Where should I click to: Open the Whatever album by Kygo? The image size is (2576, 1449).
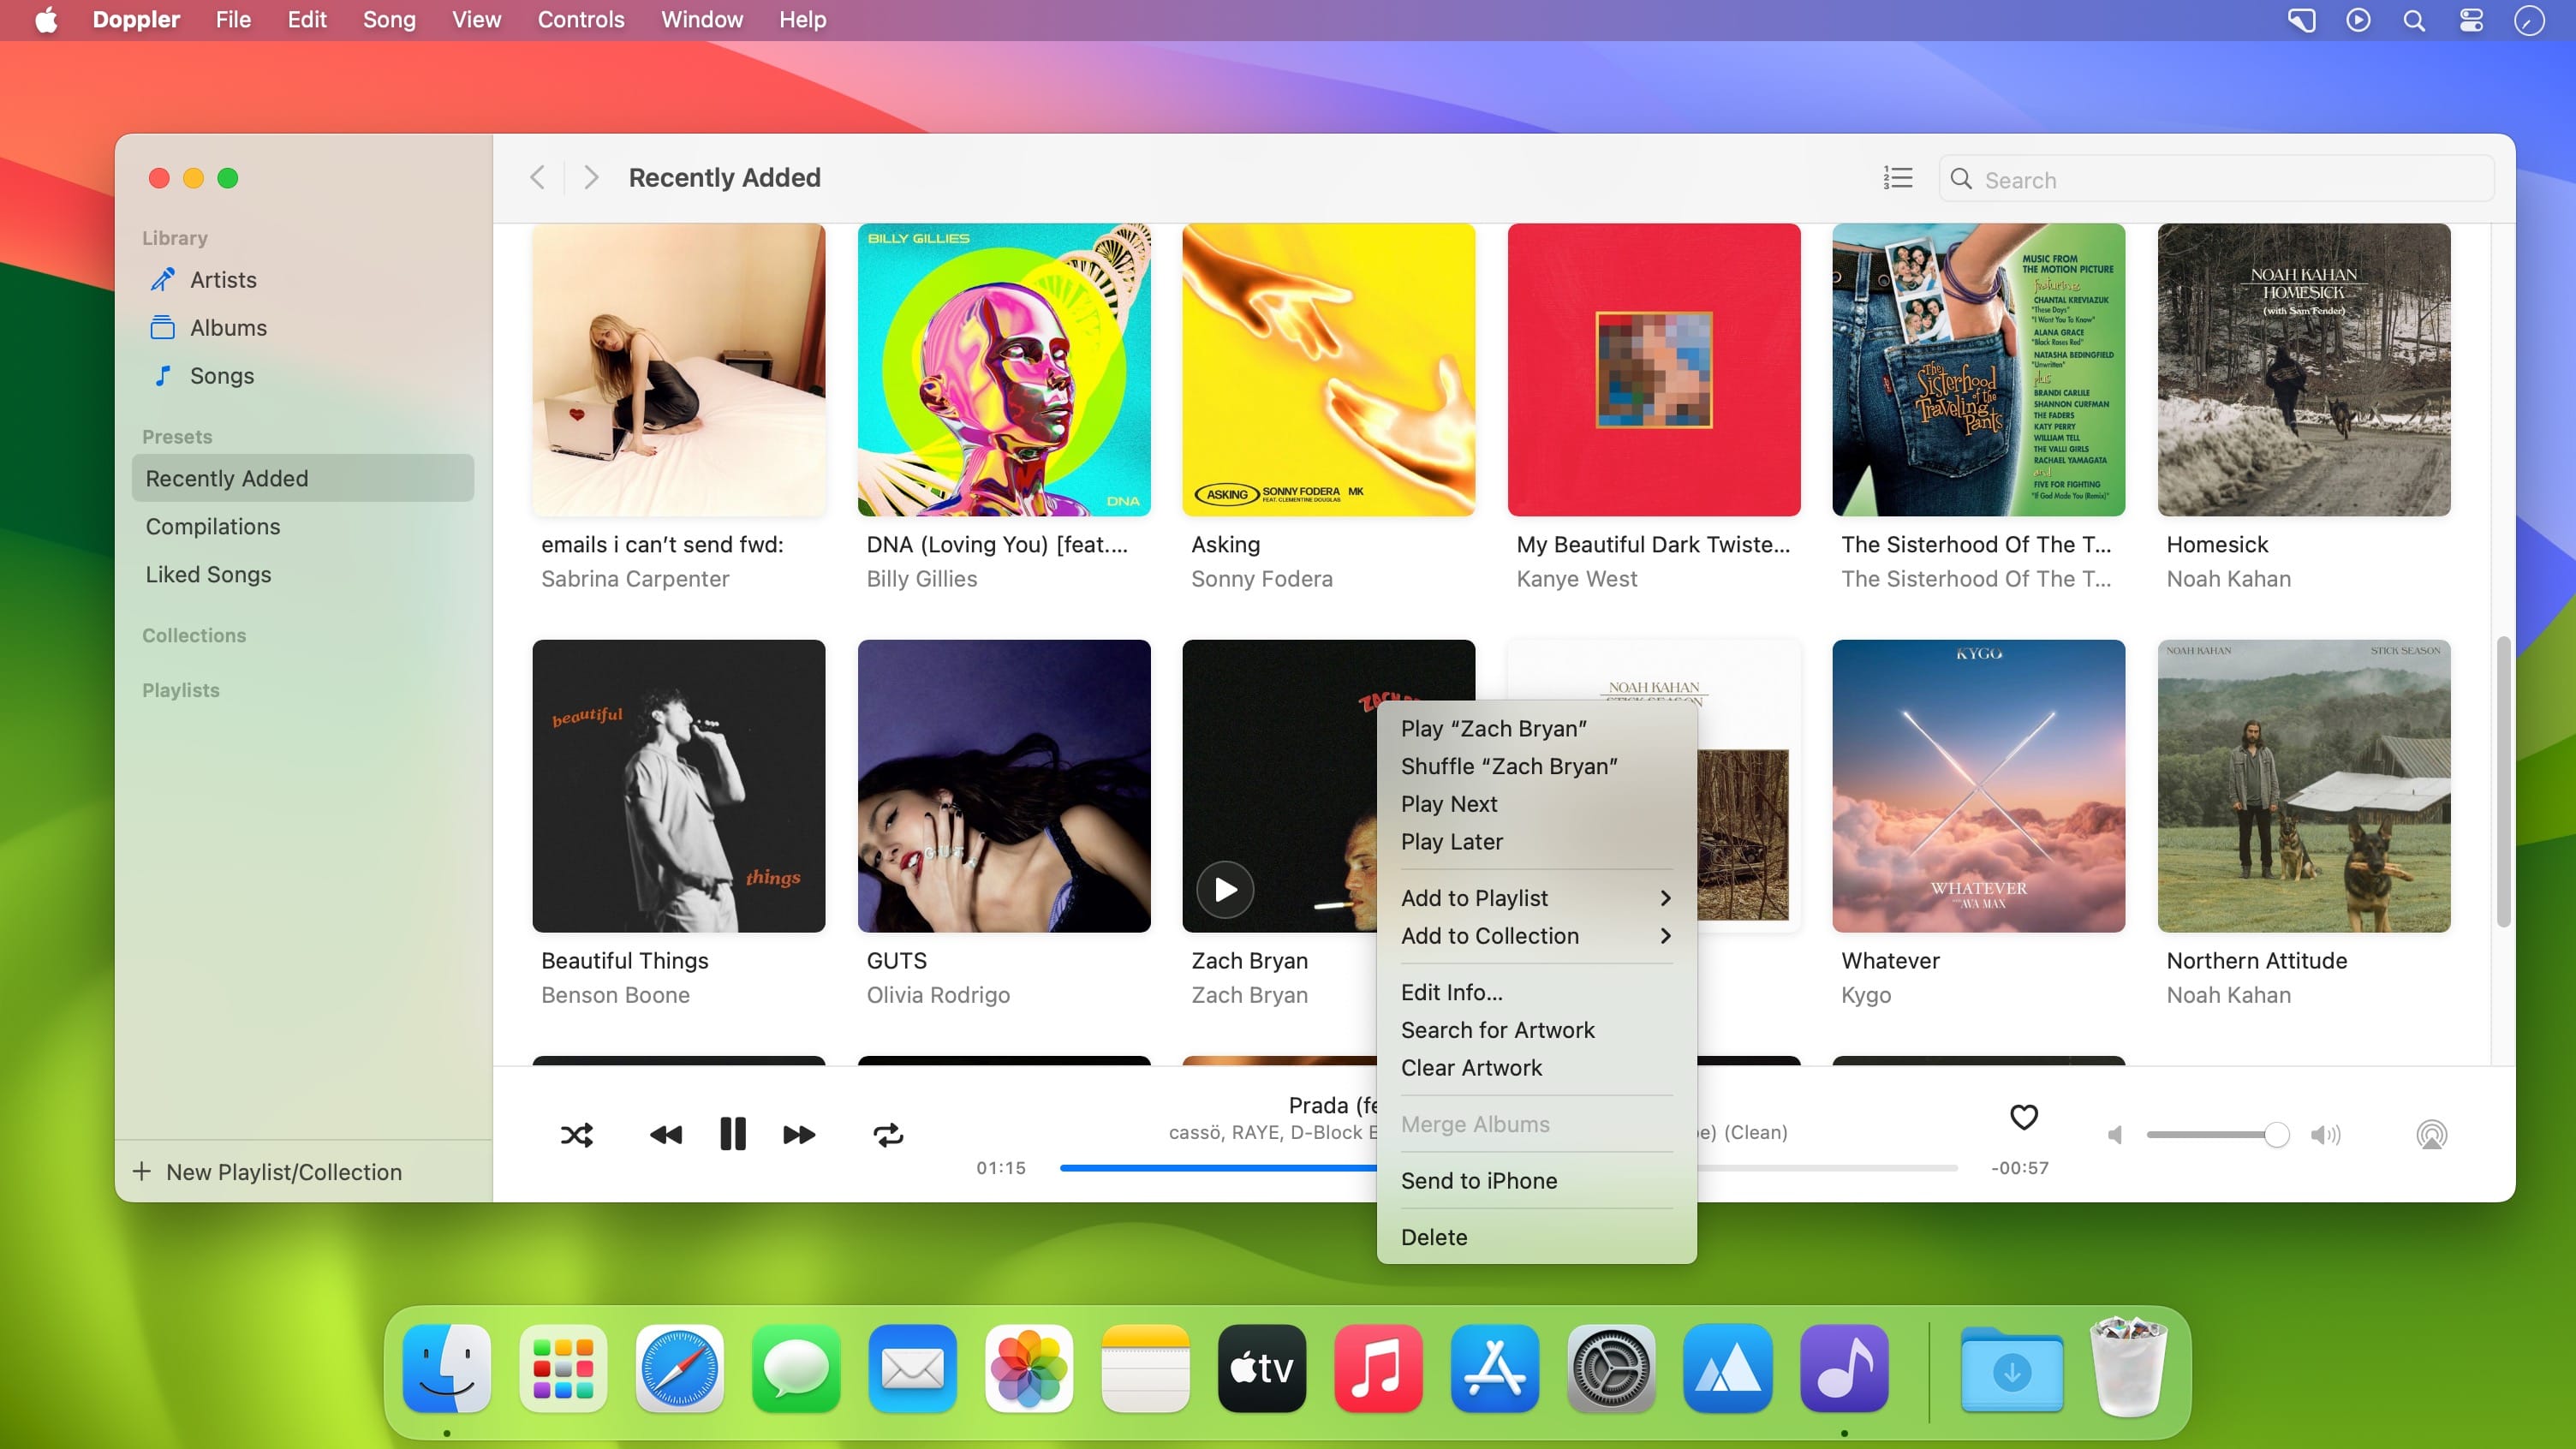pyautogui.click(x=1979, y=786)
